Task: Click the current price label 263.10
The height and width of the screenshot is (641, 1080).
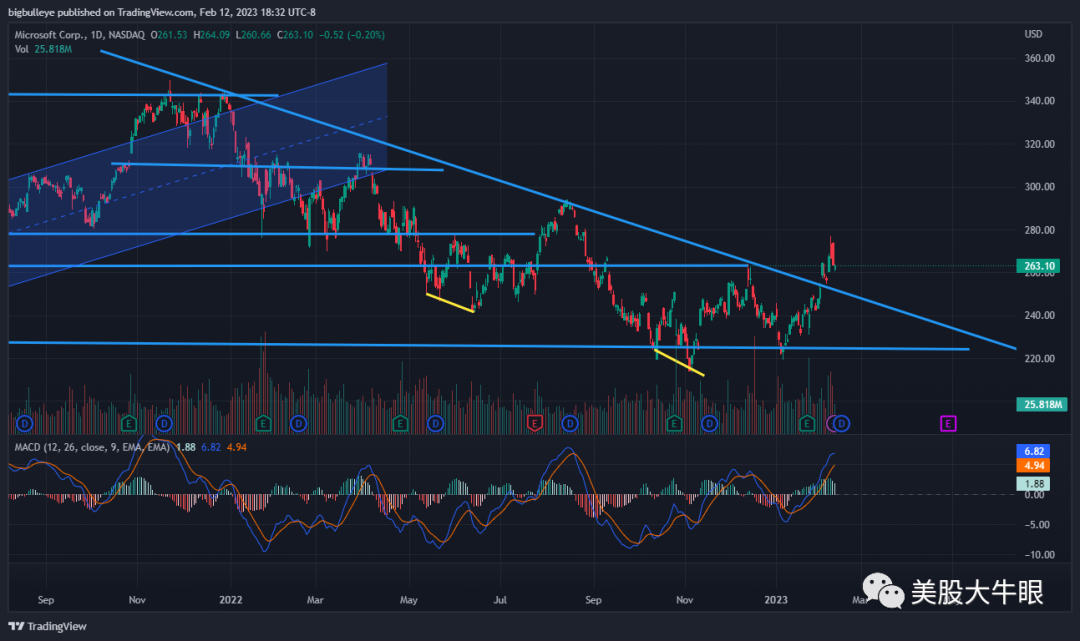Action: coord(1039,266)
